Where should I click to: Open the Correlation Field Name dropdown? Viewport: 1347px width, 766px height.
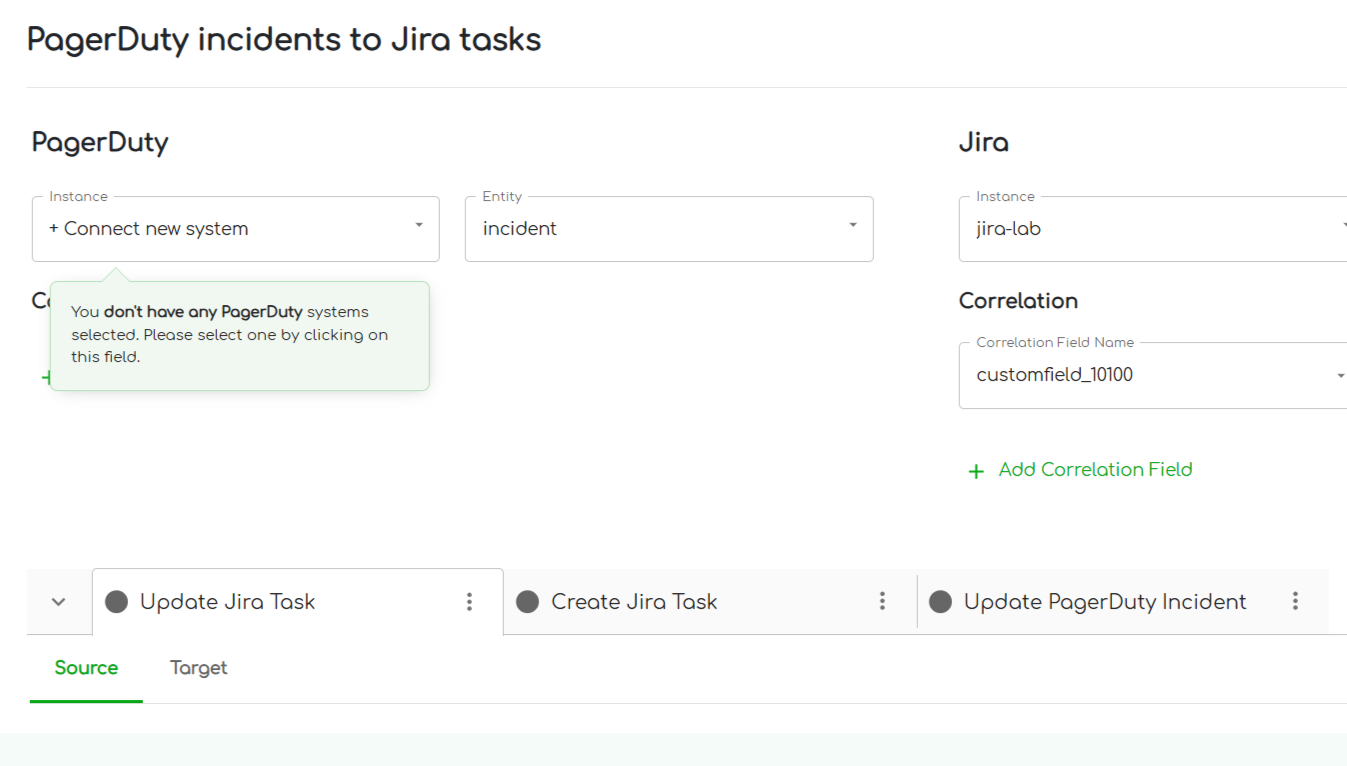tap(1150, 375)
